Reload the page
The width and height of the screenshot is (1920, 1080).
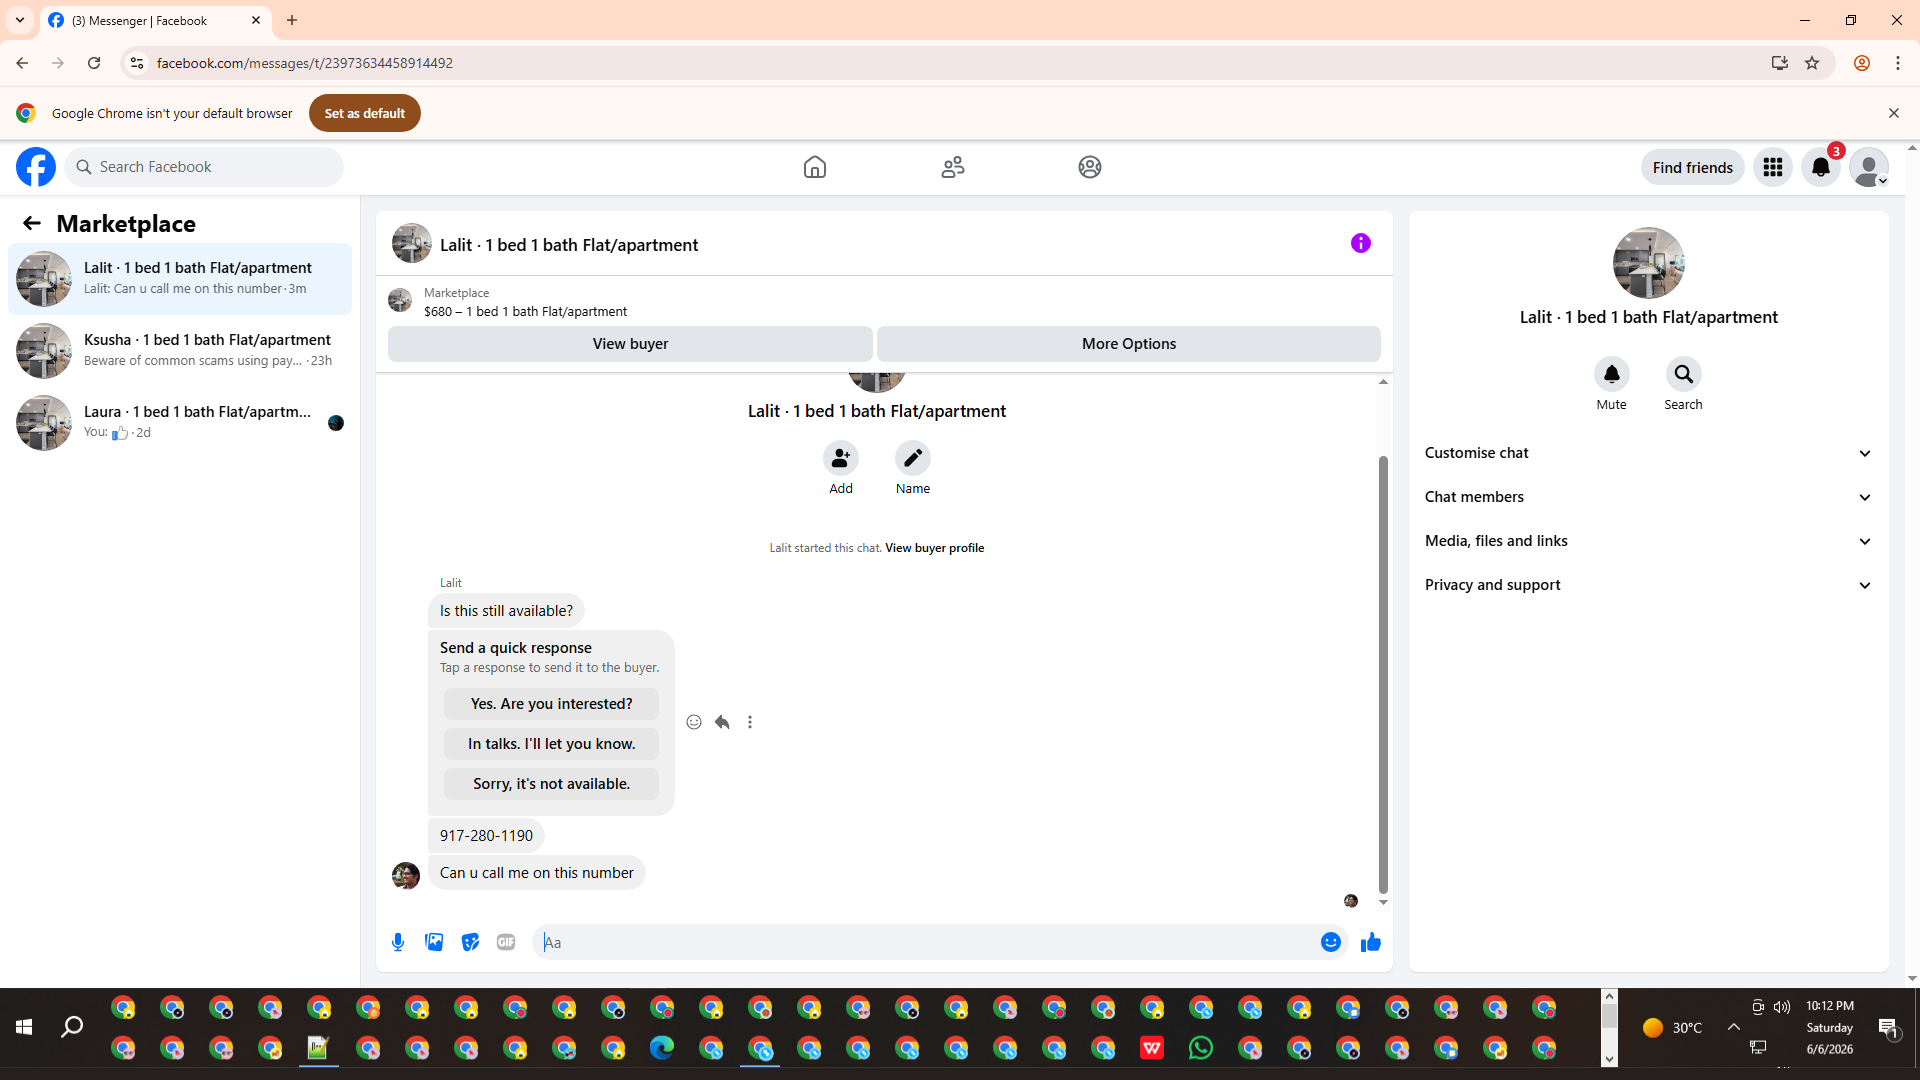tap(94, 63)
